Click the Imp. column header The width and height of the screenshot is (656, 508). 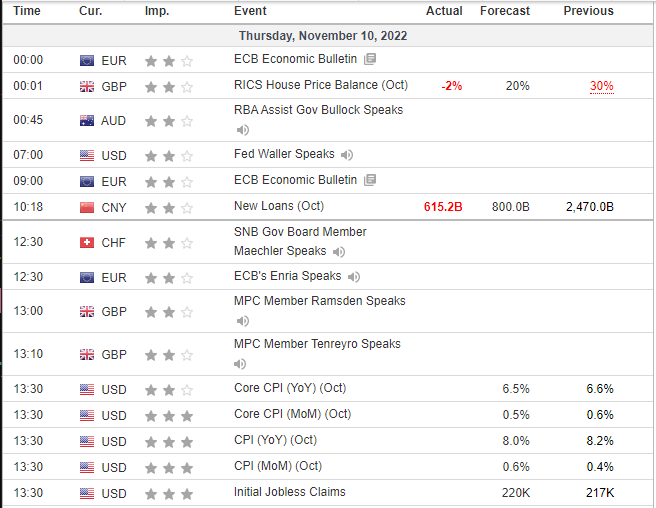click(x=157, y=11)
